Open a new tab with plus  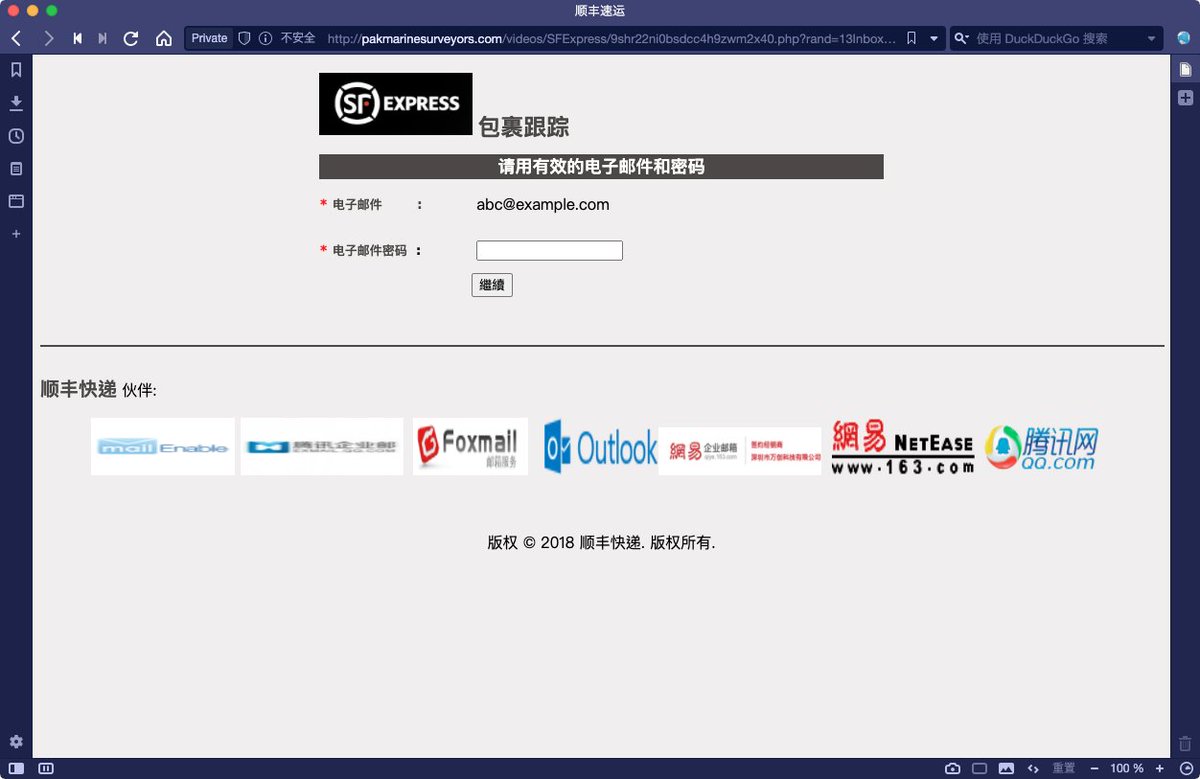[1185, 98]
